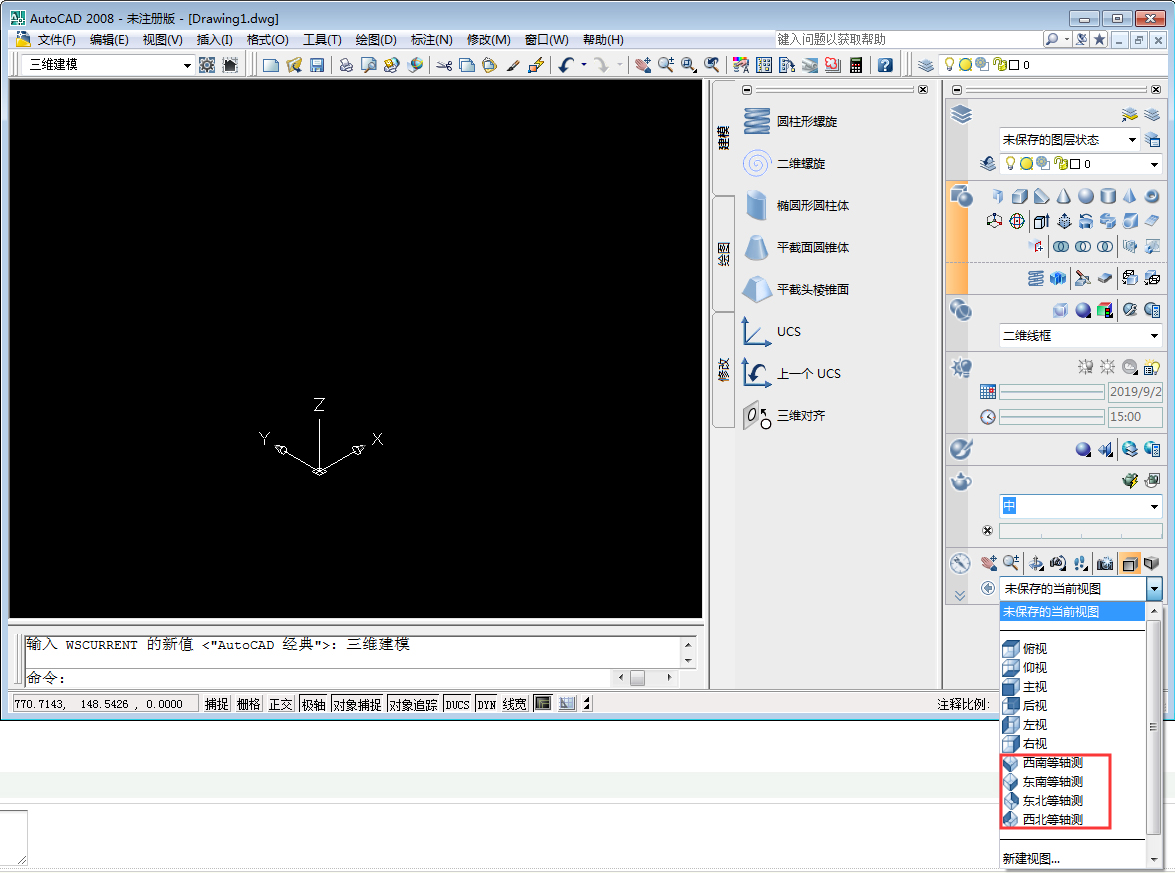Open the 二维线框 visual style dropdown
Image resolution: width=1175 pixels, height=873 pixels.
coord(1152,337)
